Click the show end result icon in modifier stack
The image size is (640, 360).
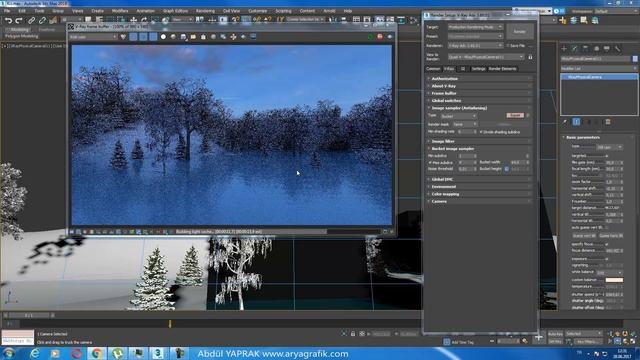576,122
